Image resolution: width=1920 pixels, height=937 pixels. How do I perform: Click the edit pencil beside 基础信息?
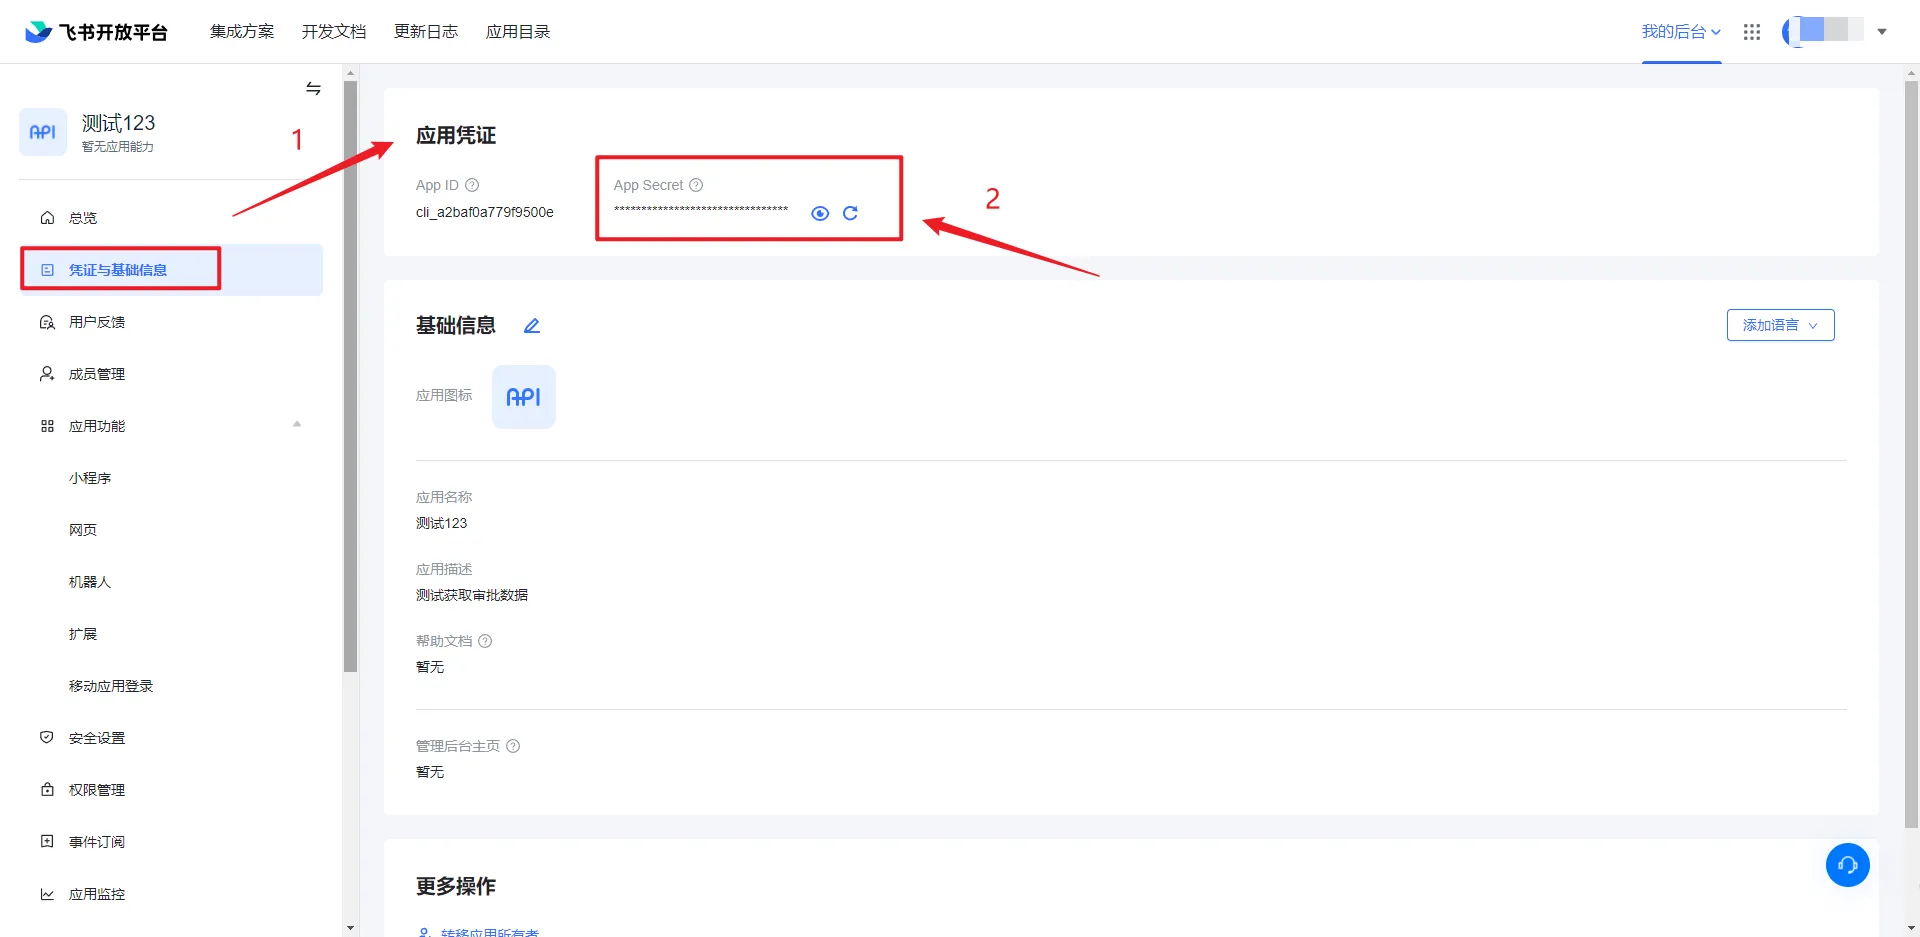[x=532, y=326]
